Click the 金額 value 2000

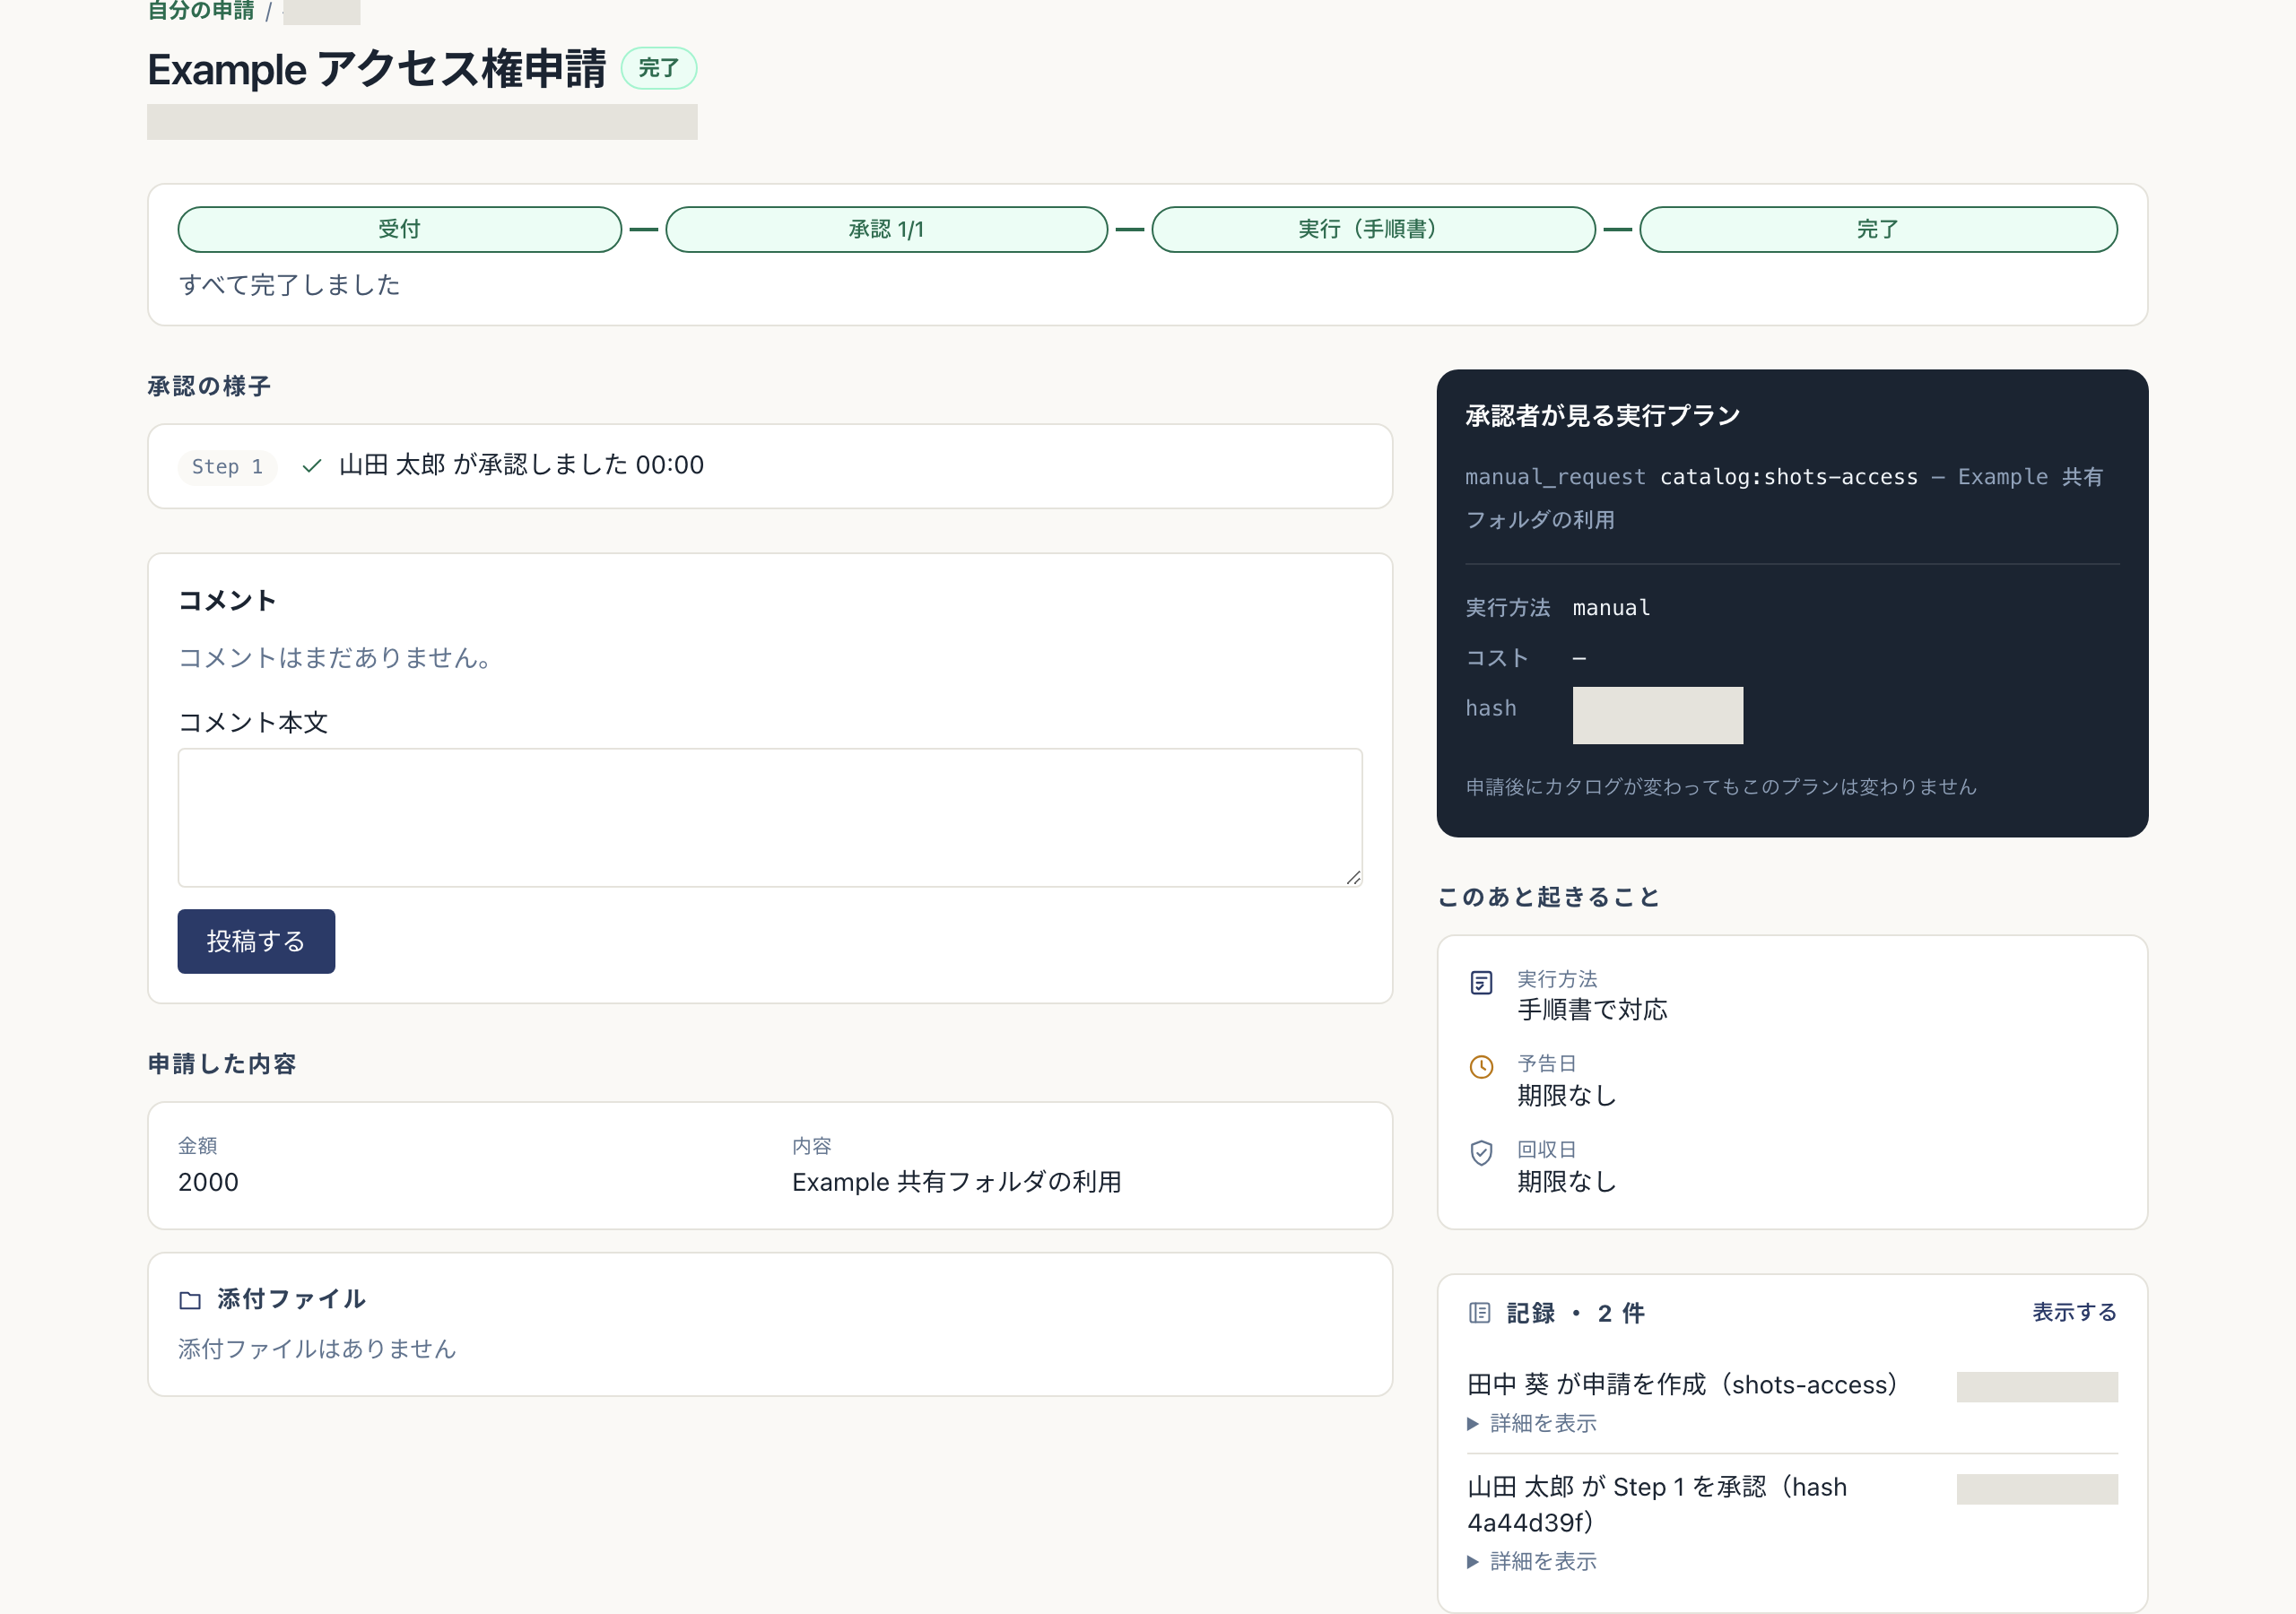(208, 1182)
